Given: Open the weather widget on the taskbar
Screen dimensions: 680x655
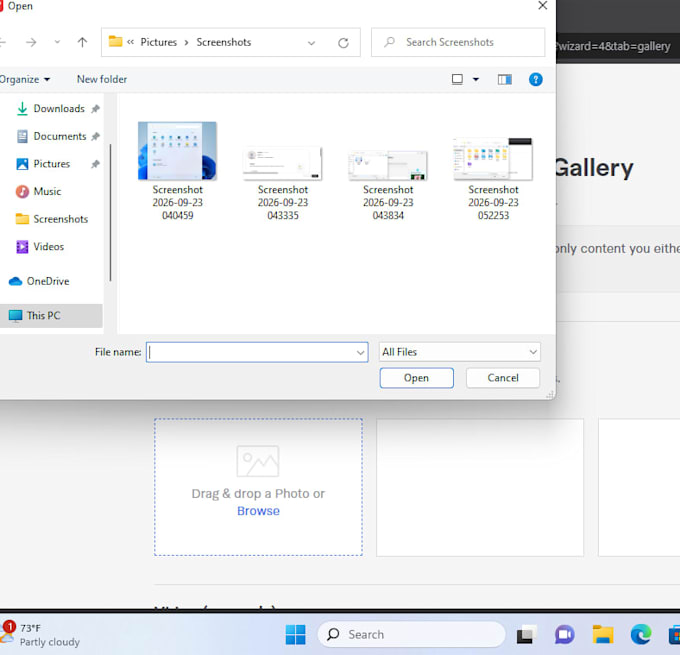Looking at the screenshot, I should (x=41, y=635).
